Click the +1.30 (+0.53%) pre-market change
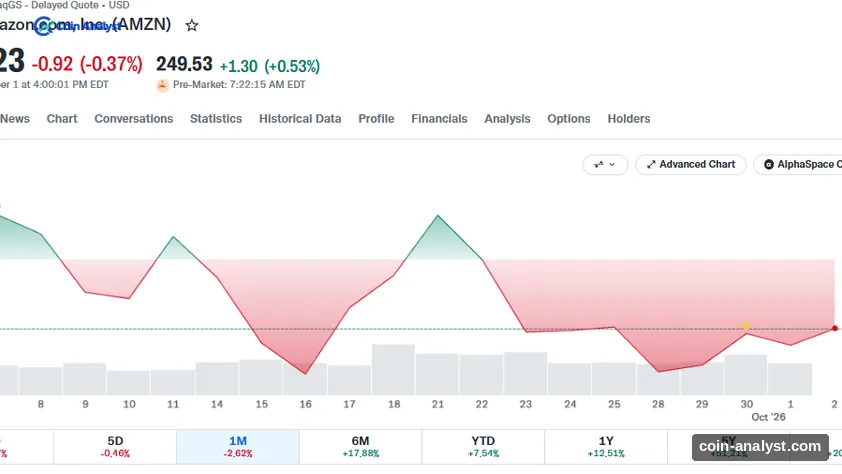842x474 pixels. pyautogui.click(x=270, y=66)
